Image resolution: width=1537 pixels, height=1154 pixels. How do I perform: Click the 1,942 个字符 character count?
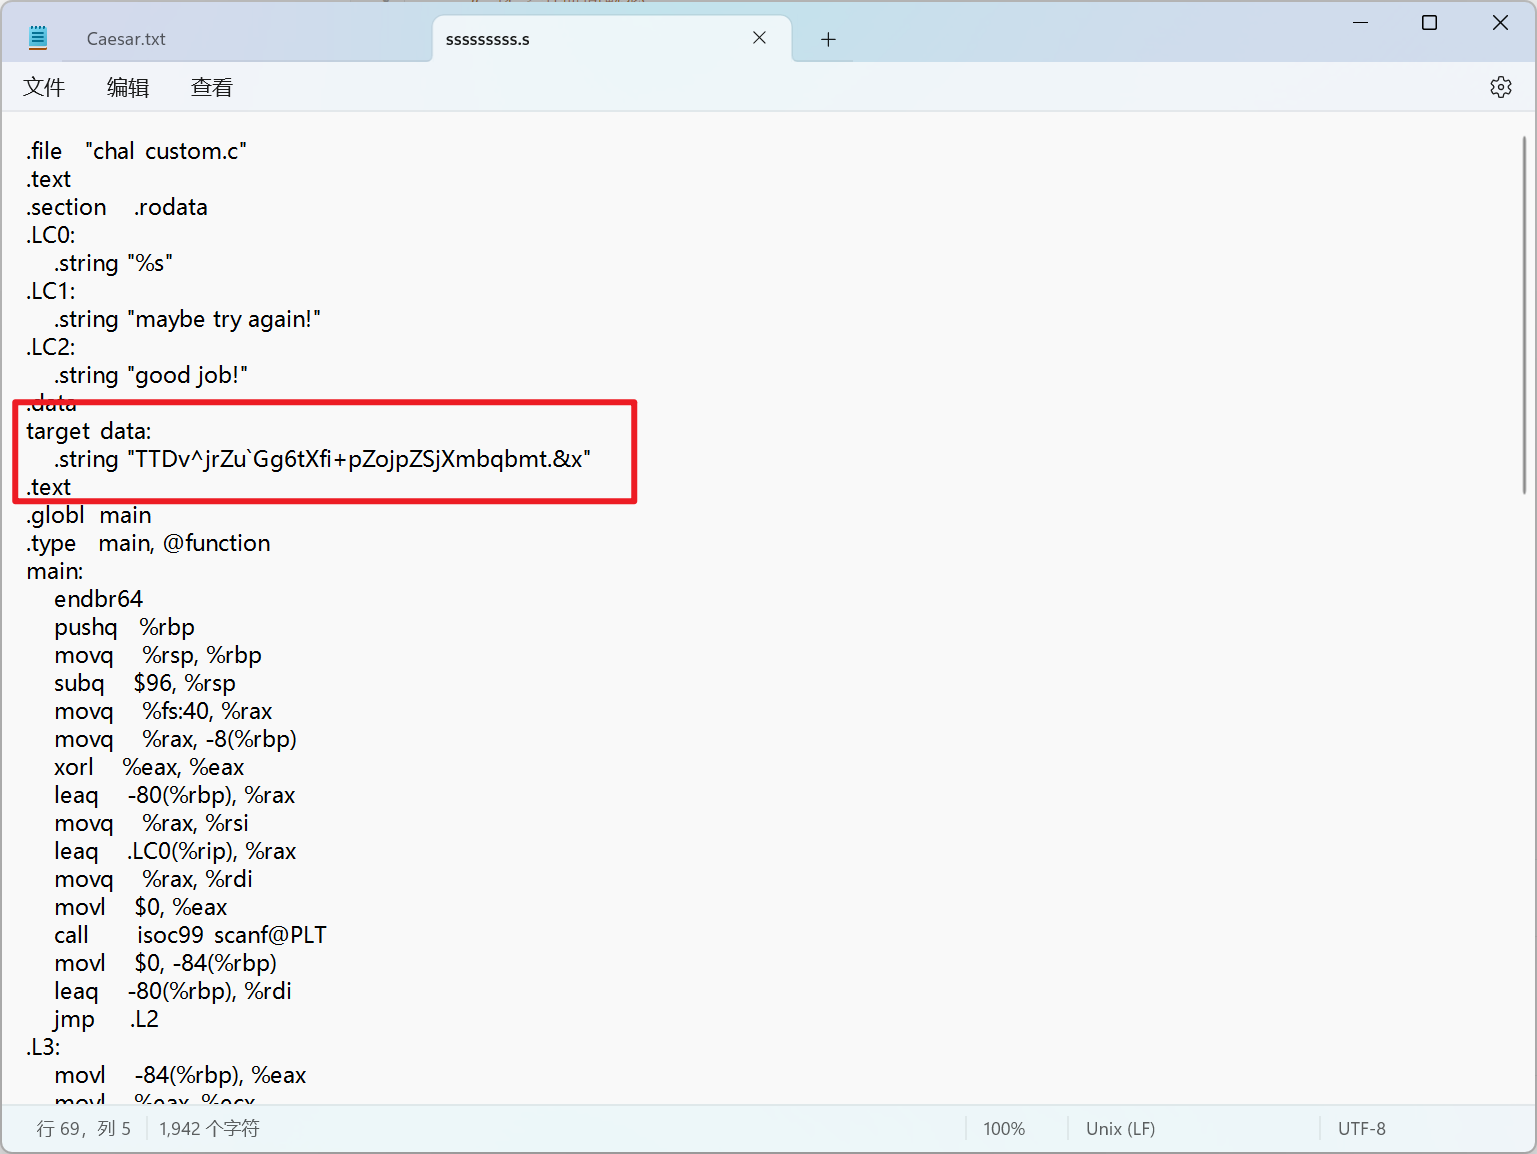point(209,1128)
